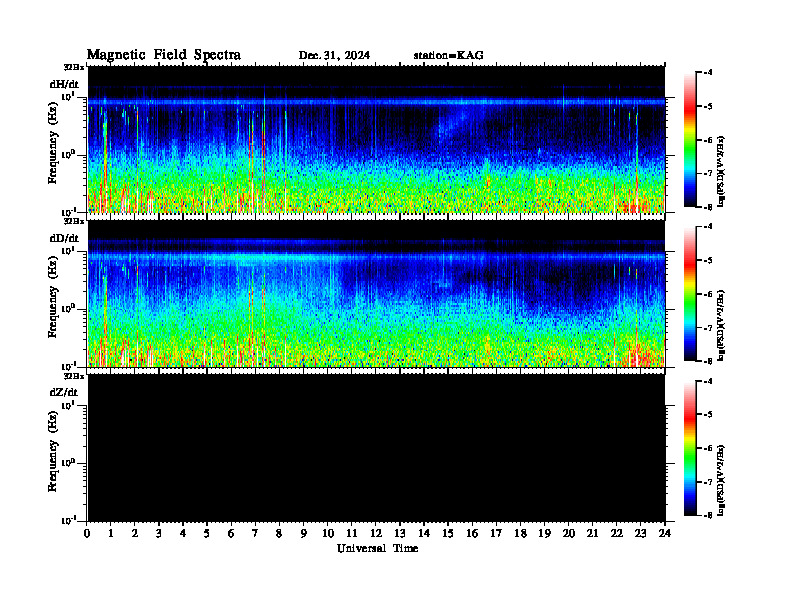Click the "-7" tick on dZ/dt color bar

coord(708,482)
